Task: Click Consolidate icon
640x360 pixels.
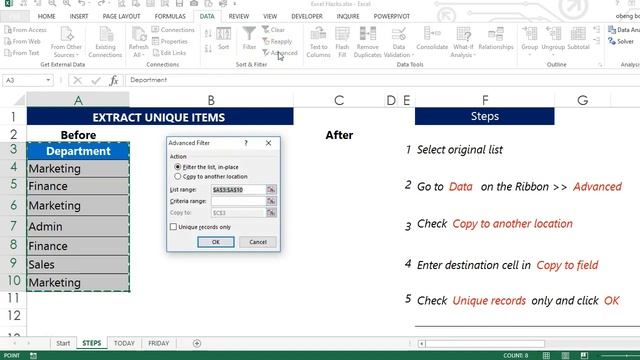Action: (x=432, y=33)
